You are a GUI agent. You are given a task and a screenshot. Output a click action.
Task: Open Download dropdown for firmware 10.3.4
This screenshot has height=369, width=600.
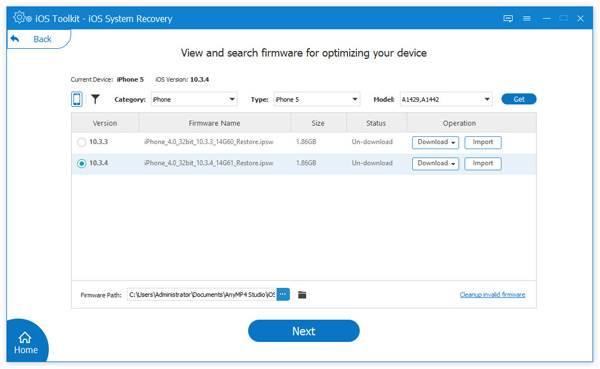pyautogui.click(x=435, y=163)
